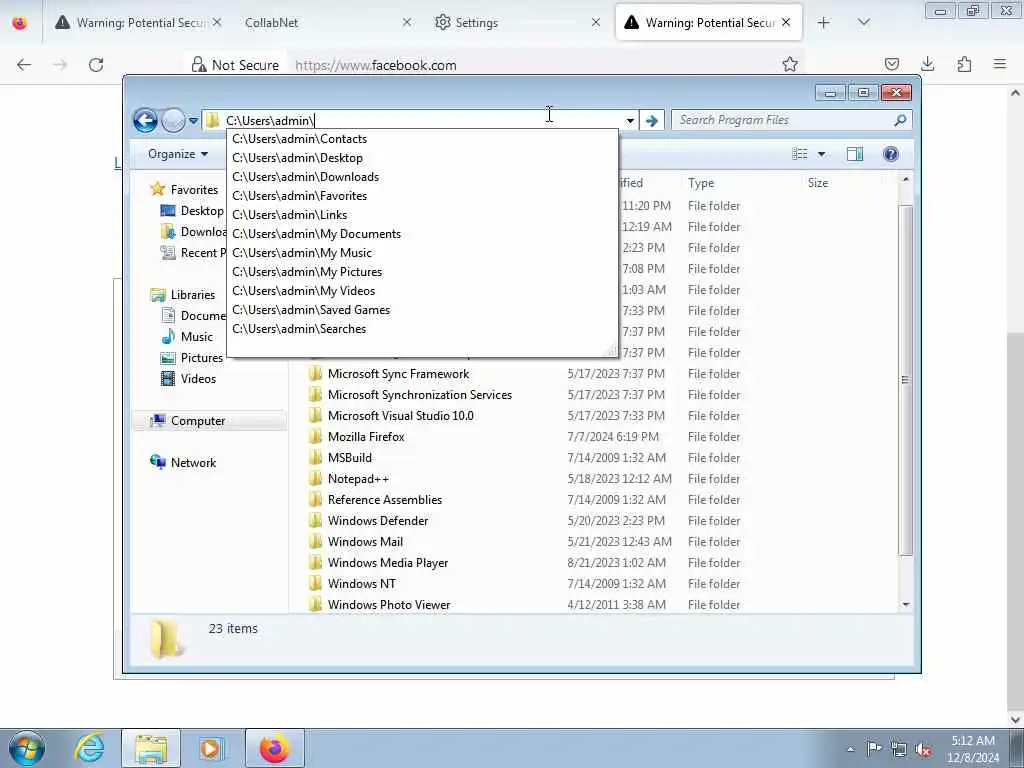Choose C:\Users\admin\Searches suggestion
The height and width of the screenshot is (768, 1024).
422,328
